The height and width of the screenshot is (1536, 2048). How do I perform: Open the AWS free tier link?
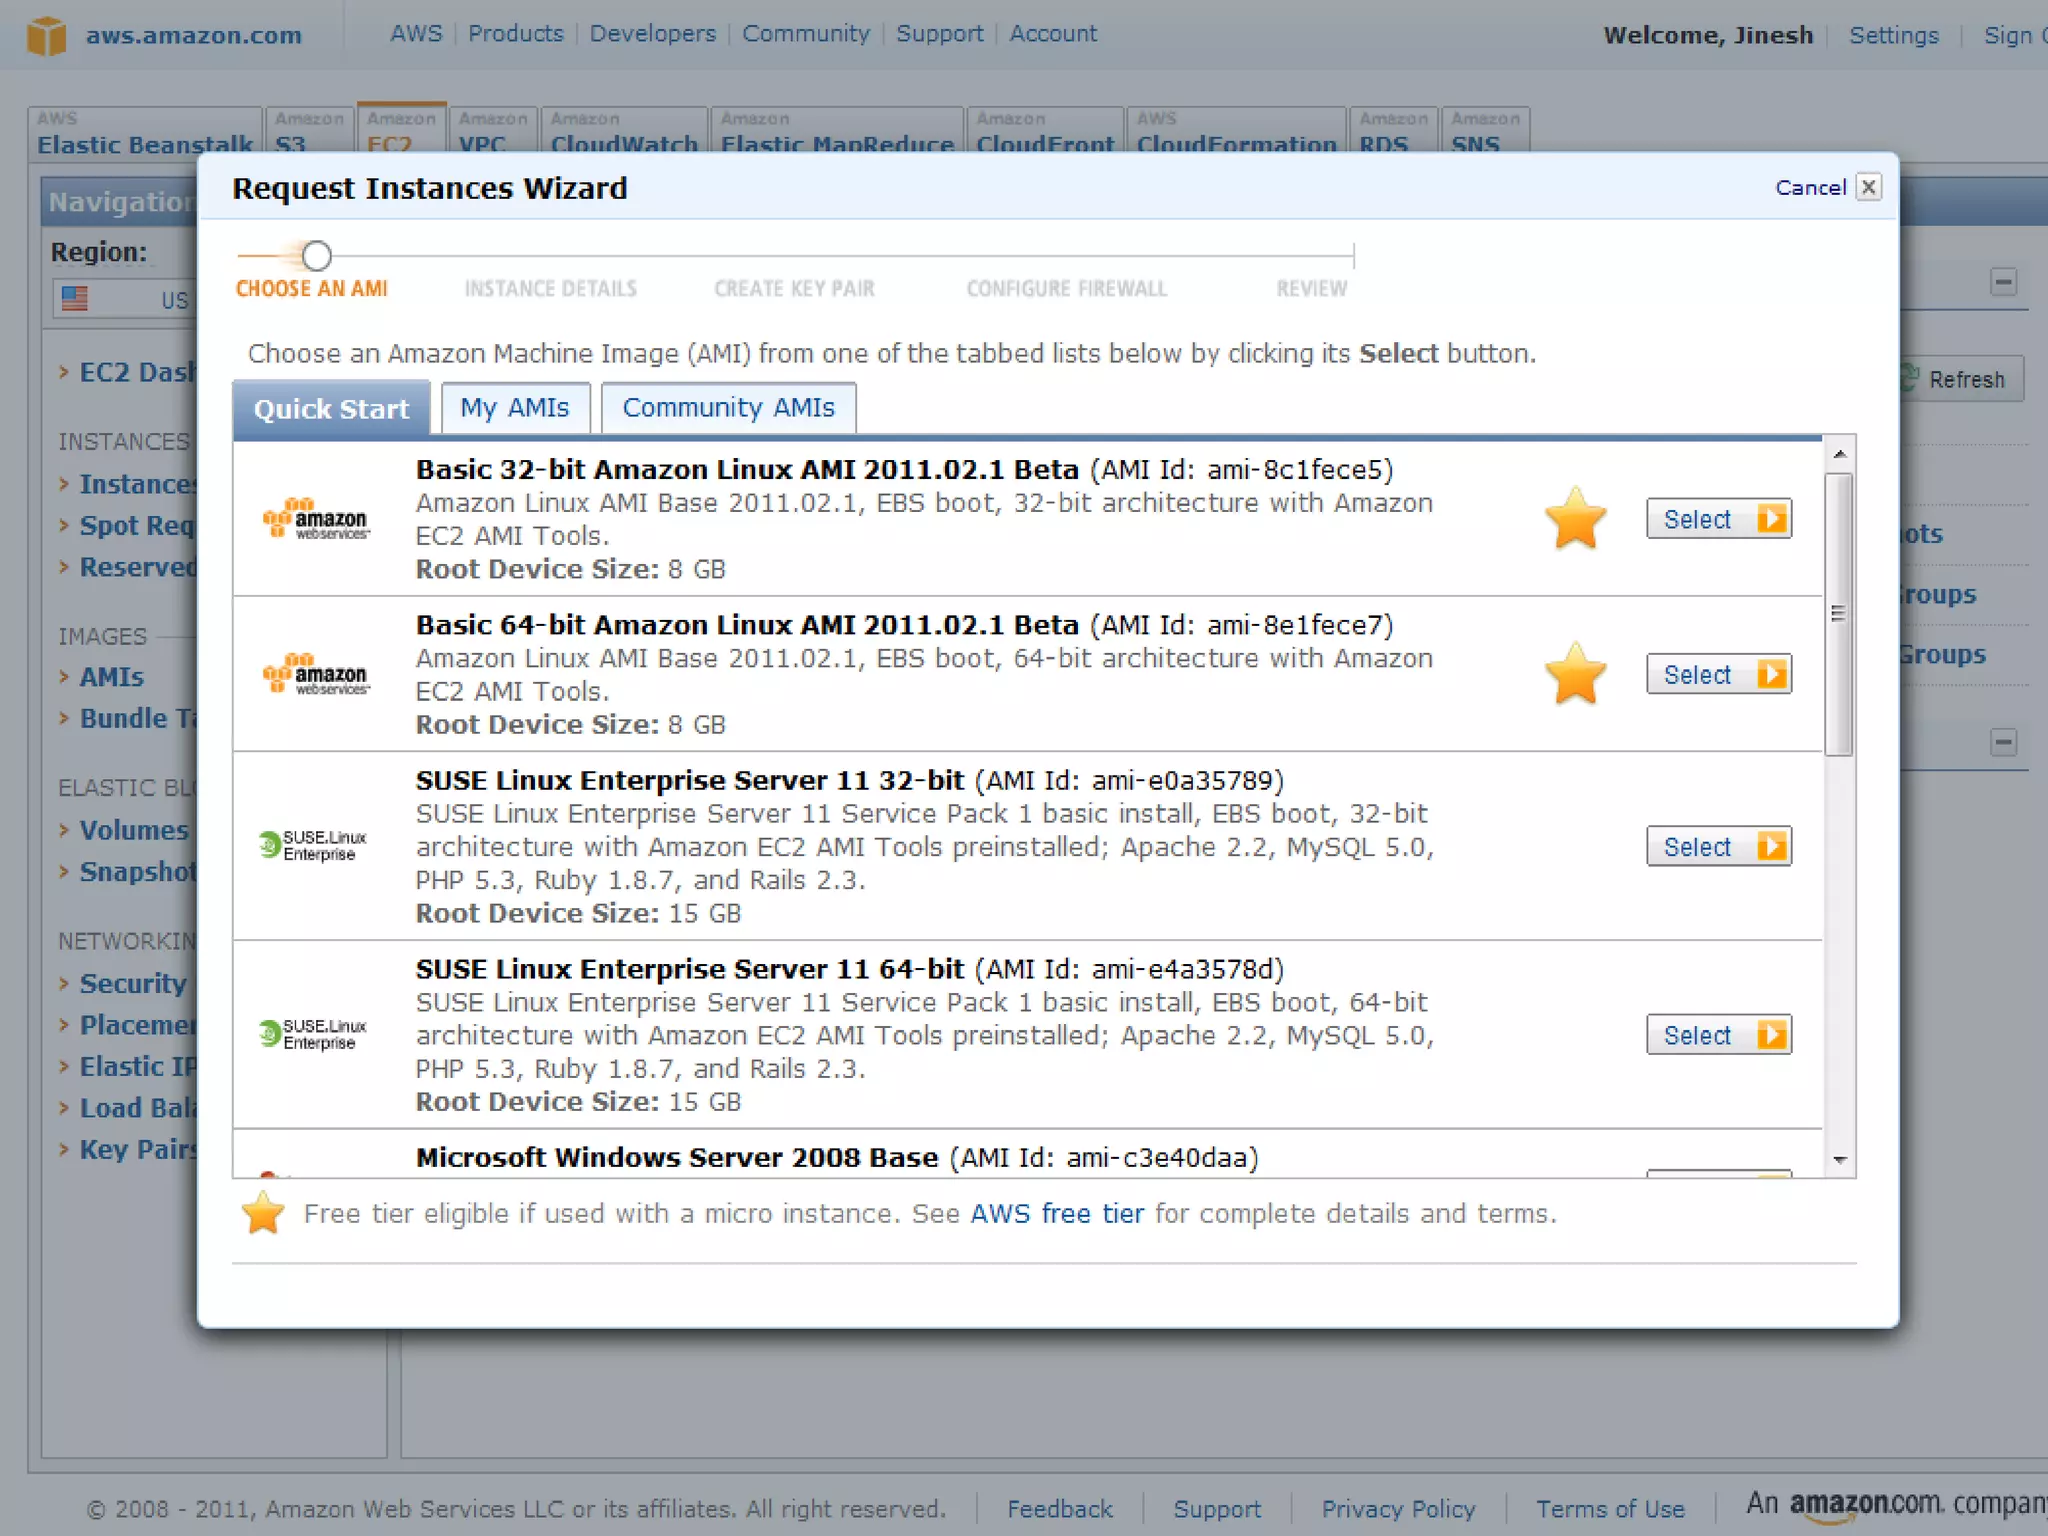1057,1213
